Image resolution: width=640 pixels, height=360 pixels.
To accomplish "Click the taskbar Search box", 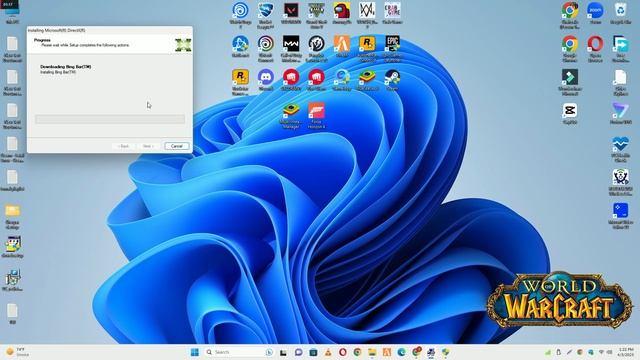I will tap(239, 352).
